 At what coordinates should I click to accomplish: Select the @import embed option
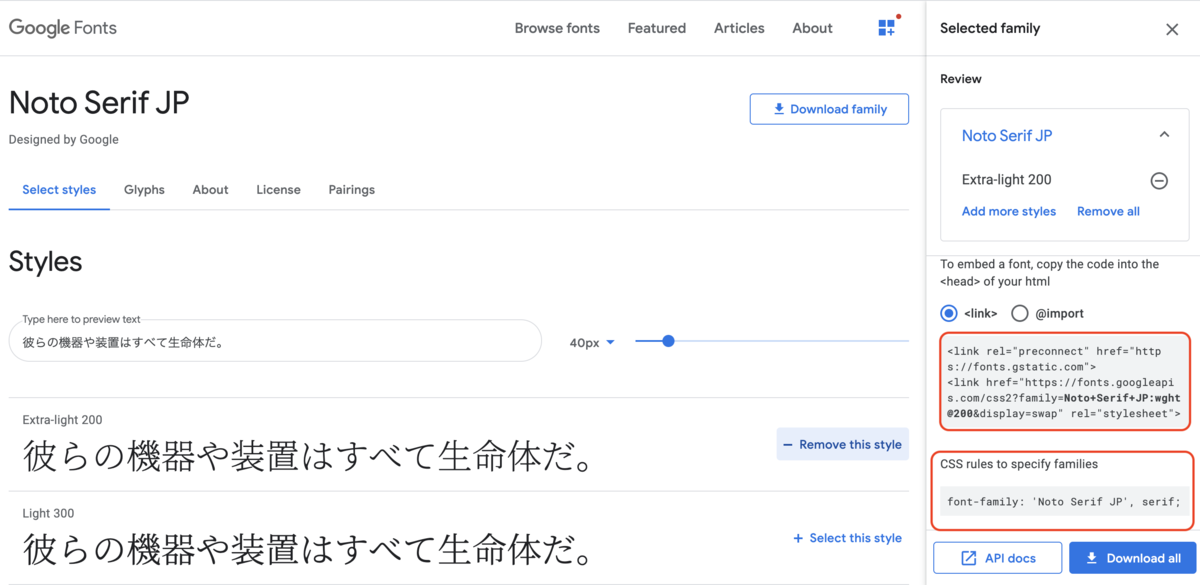(x=1020, y=313)
